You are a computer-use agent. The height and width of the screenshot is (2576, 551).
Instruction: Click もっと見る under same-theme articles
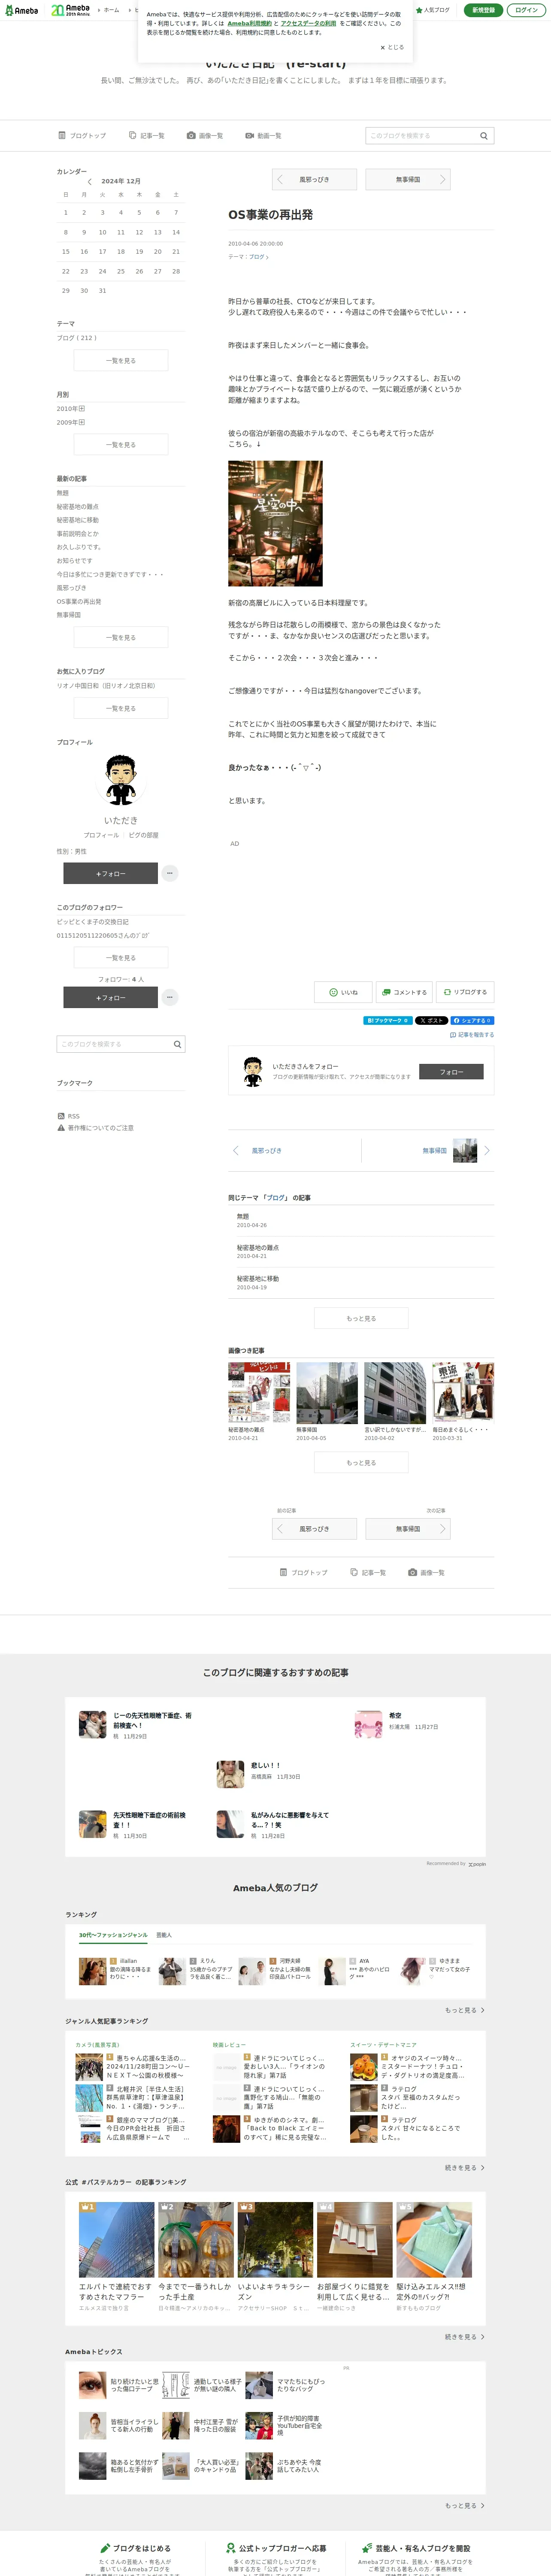[361, 1318]
